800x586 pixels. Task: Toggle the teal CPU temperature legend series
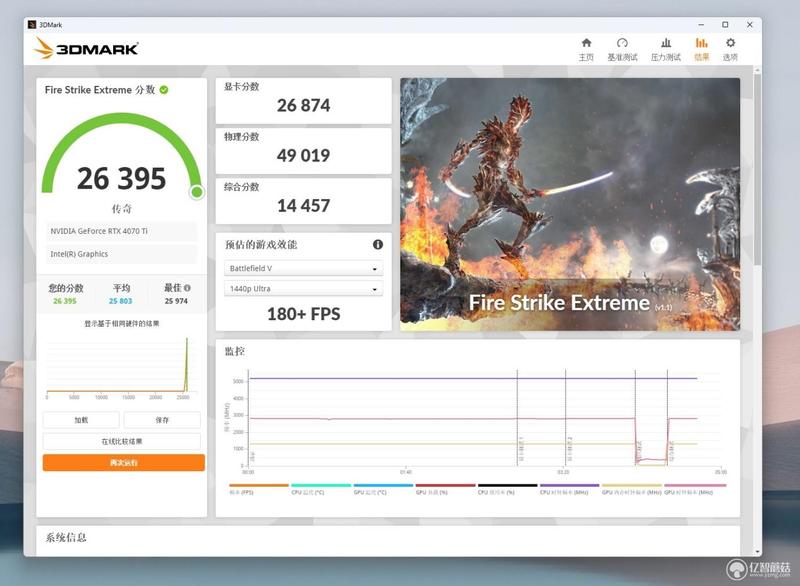(321, 489)
